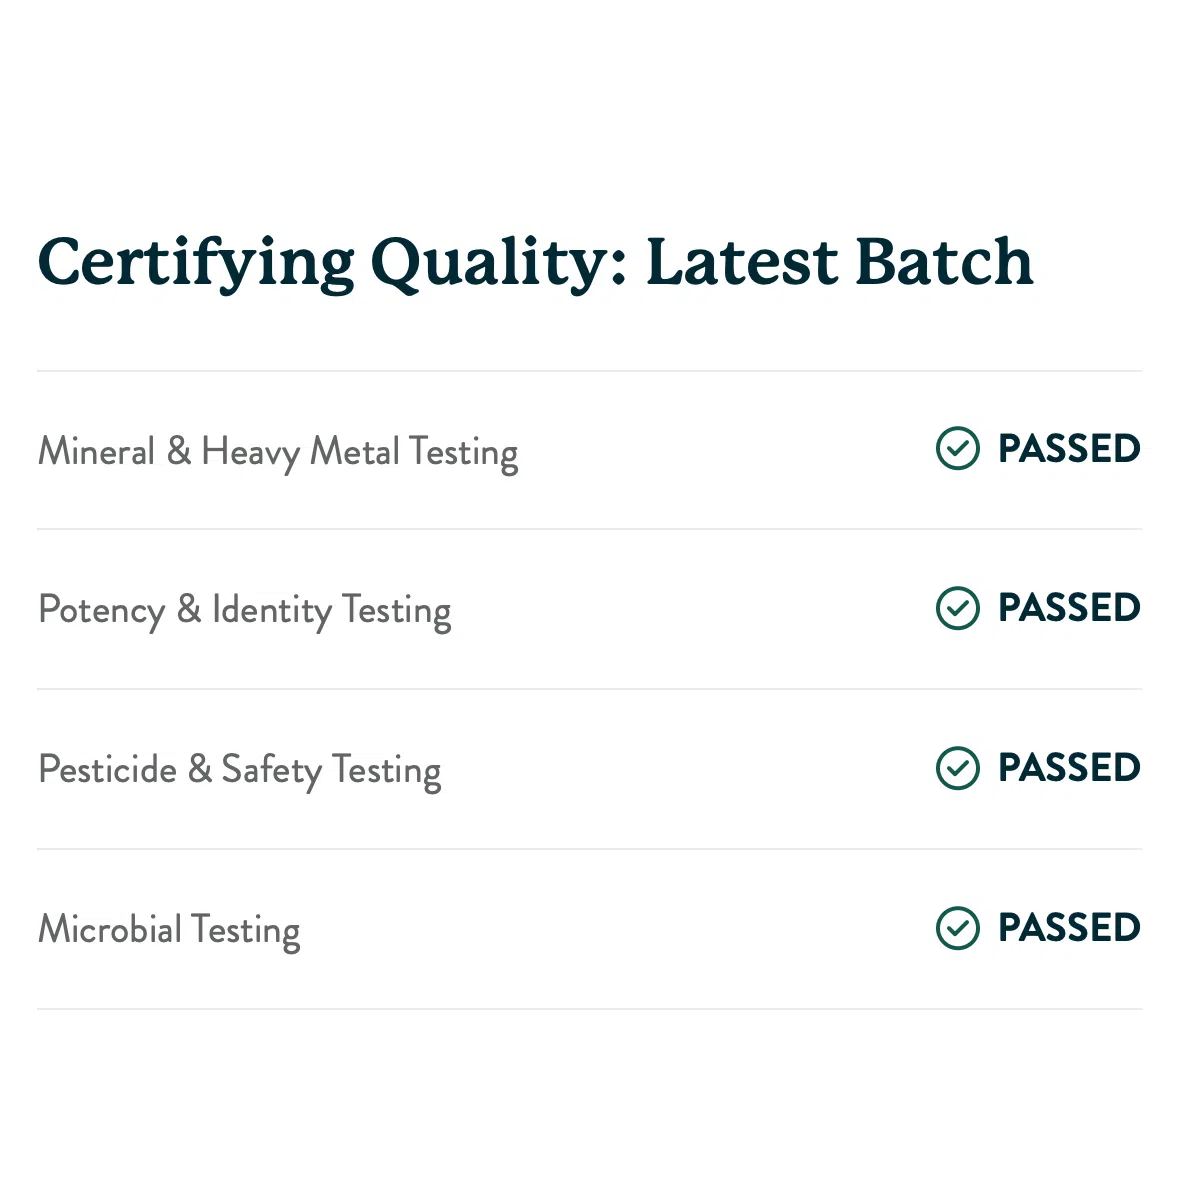Screen dimensions: 1198x1198
Task: Click divider line above Mineral & Heavy Metal Testing
Action: point(590,371)
